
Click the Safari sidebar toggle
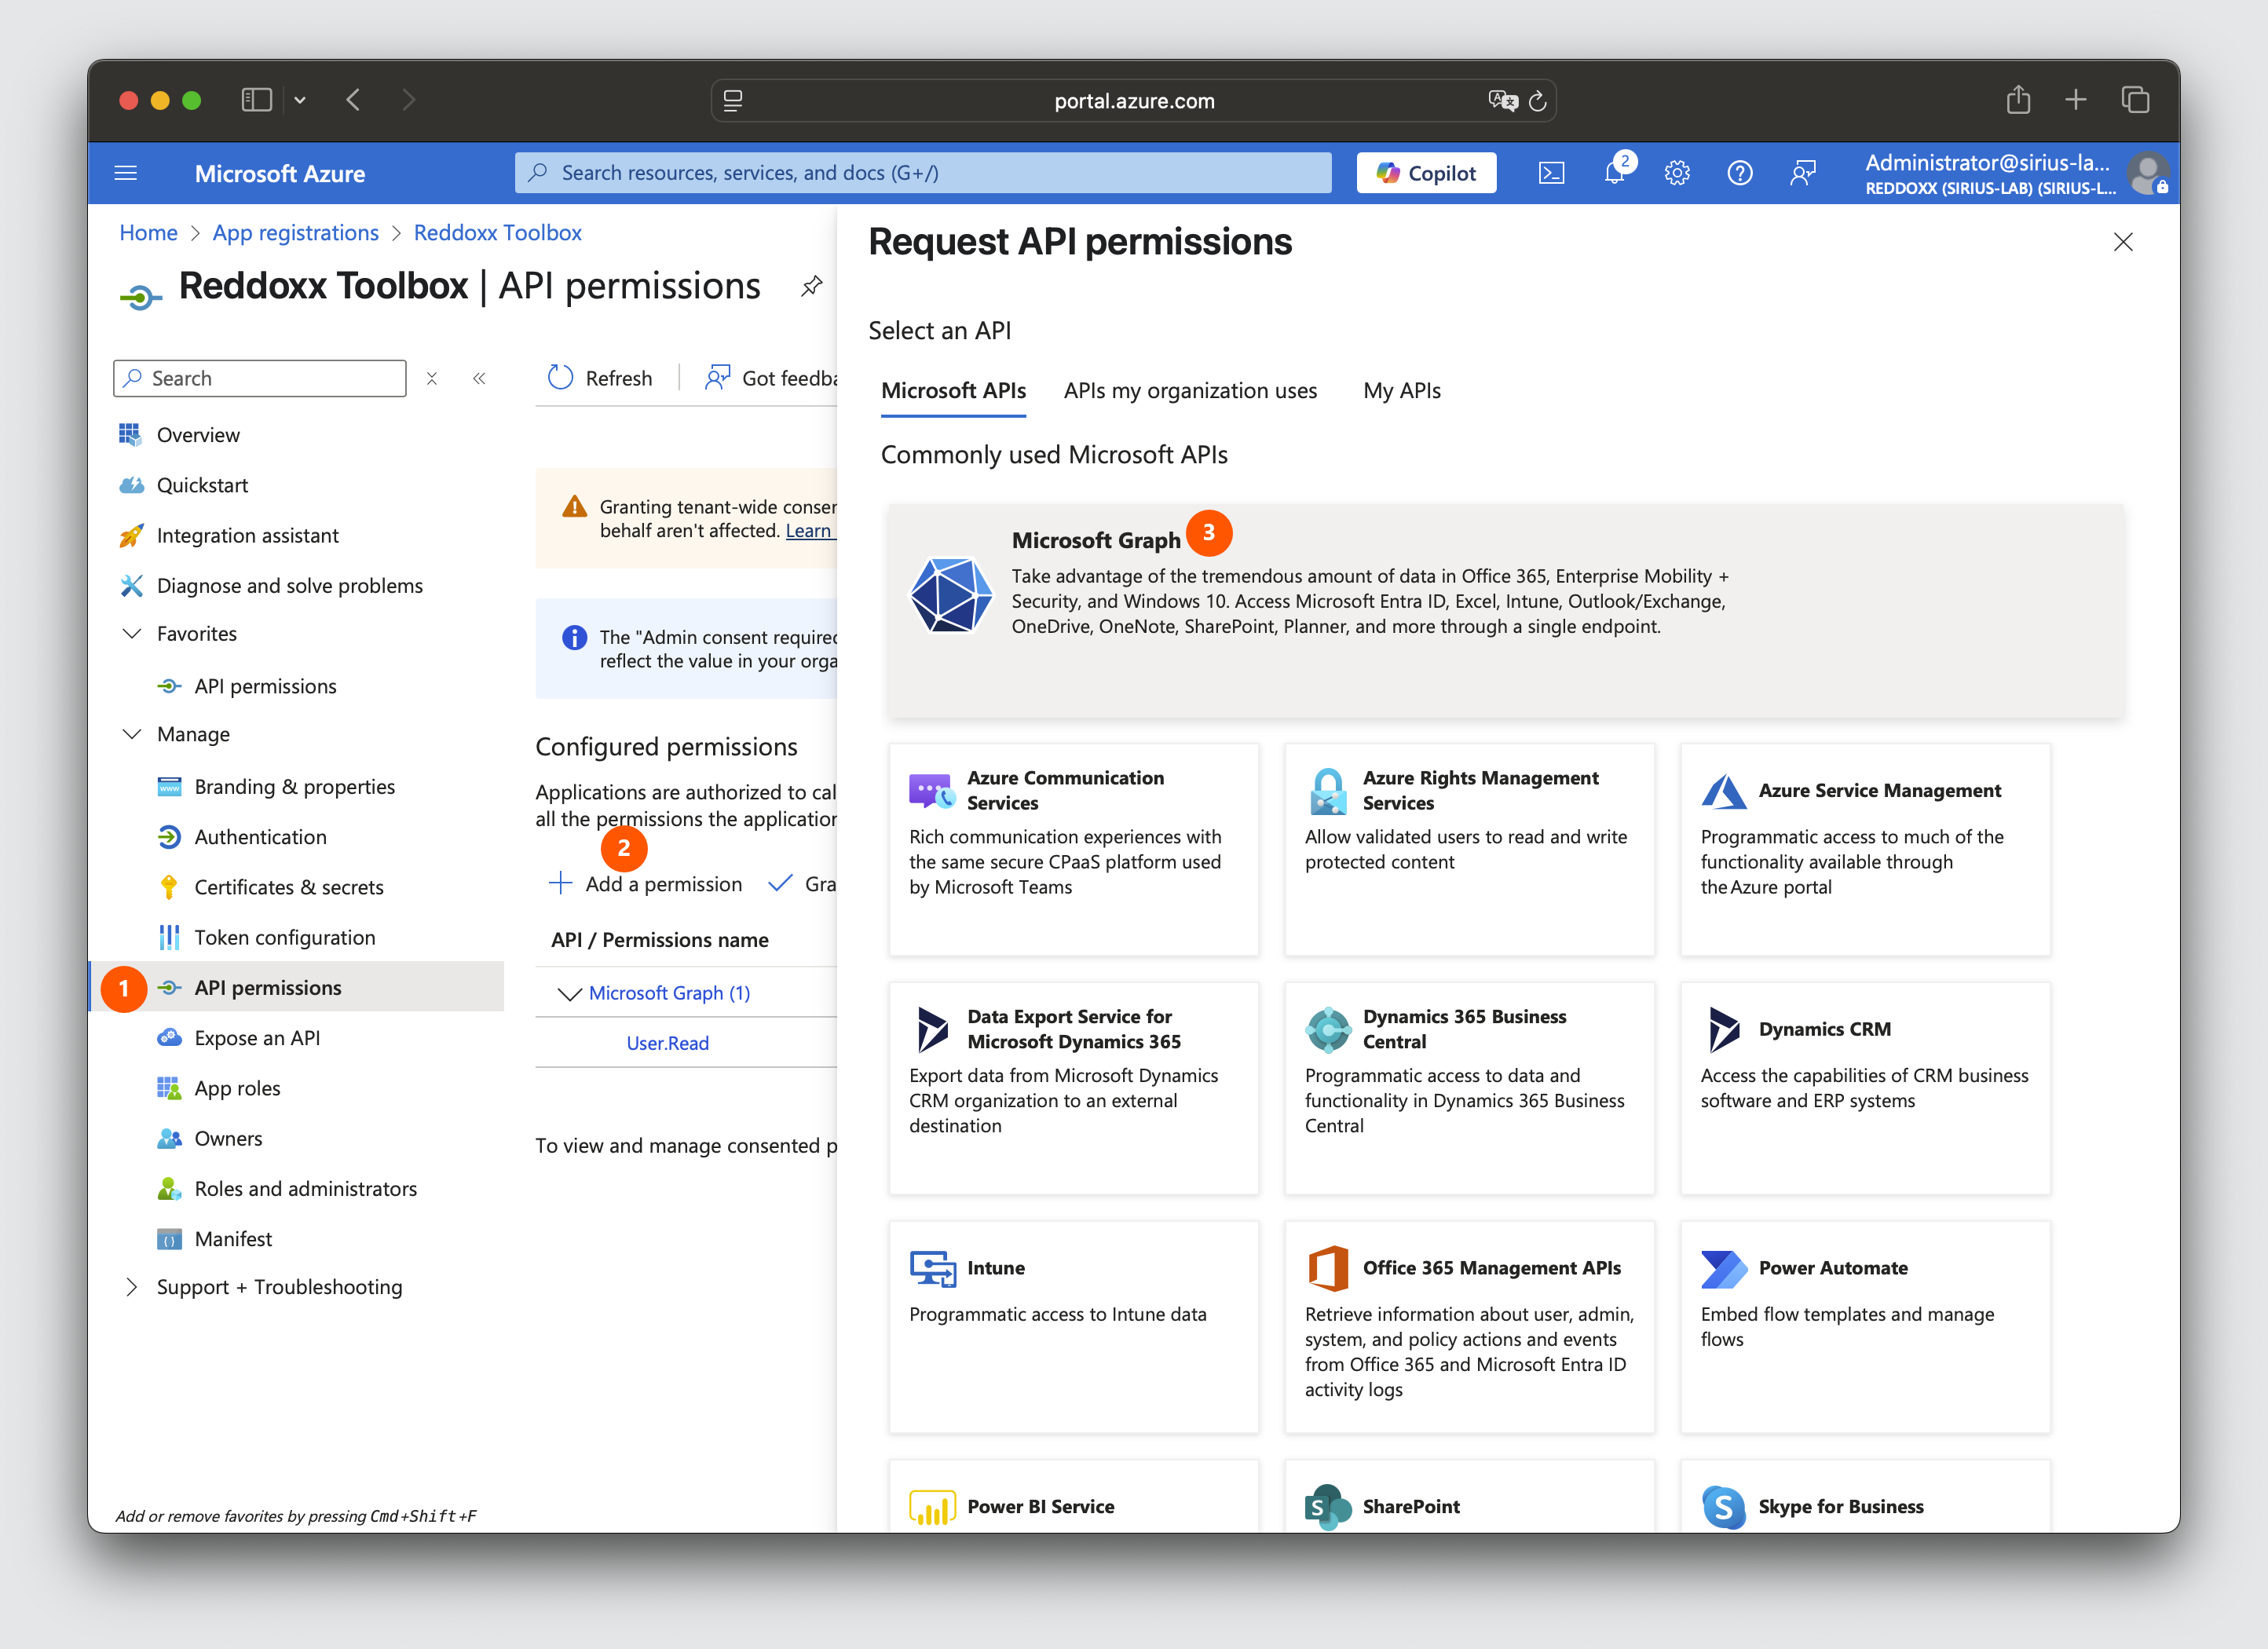point(257,100)
